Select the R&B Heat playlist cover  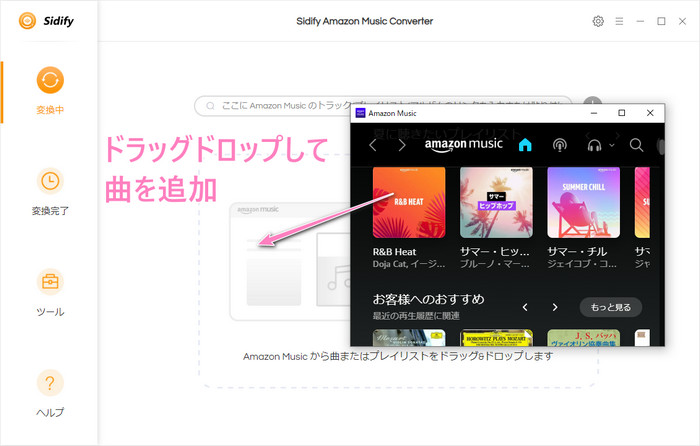(409, 202)
